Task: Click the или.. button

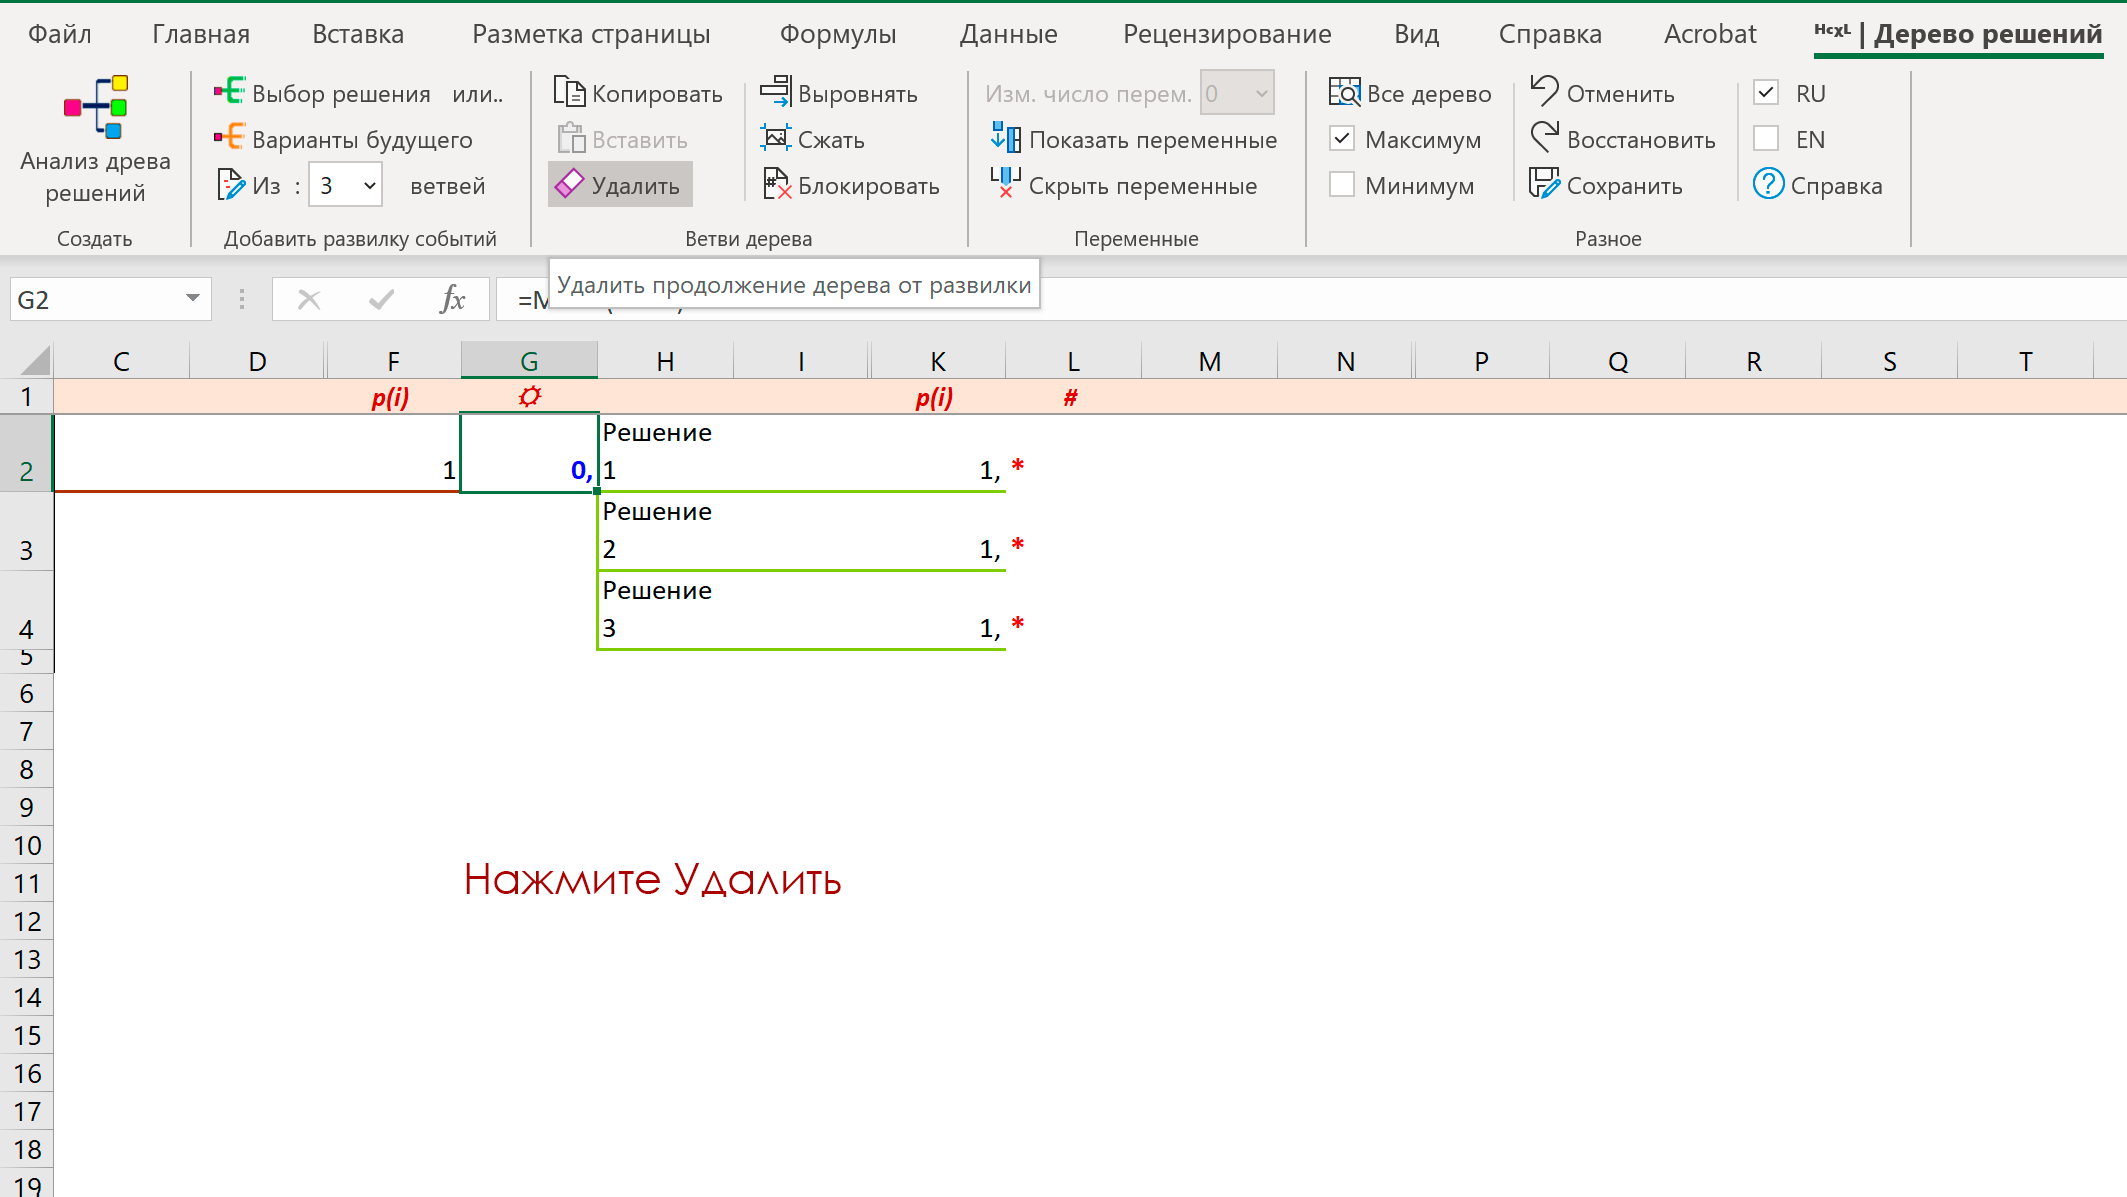Action: pos(478,93)
